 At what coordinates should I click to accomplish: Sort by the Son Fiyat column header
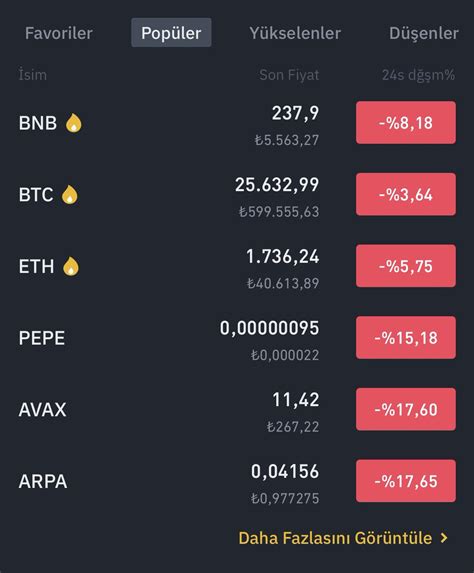tap(289, 75)
